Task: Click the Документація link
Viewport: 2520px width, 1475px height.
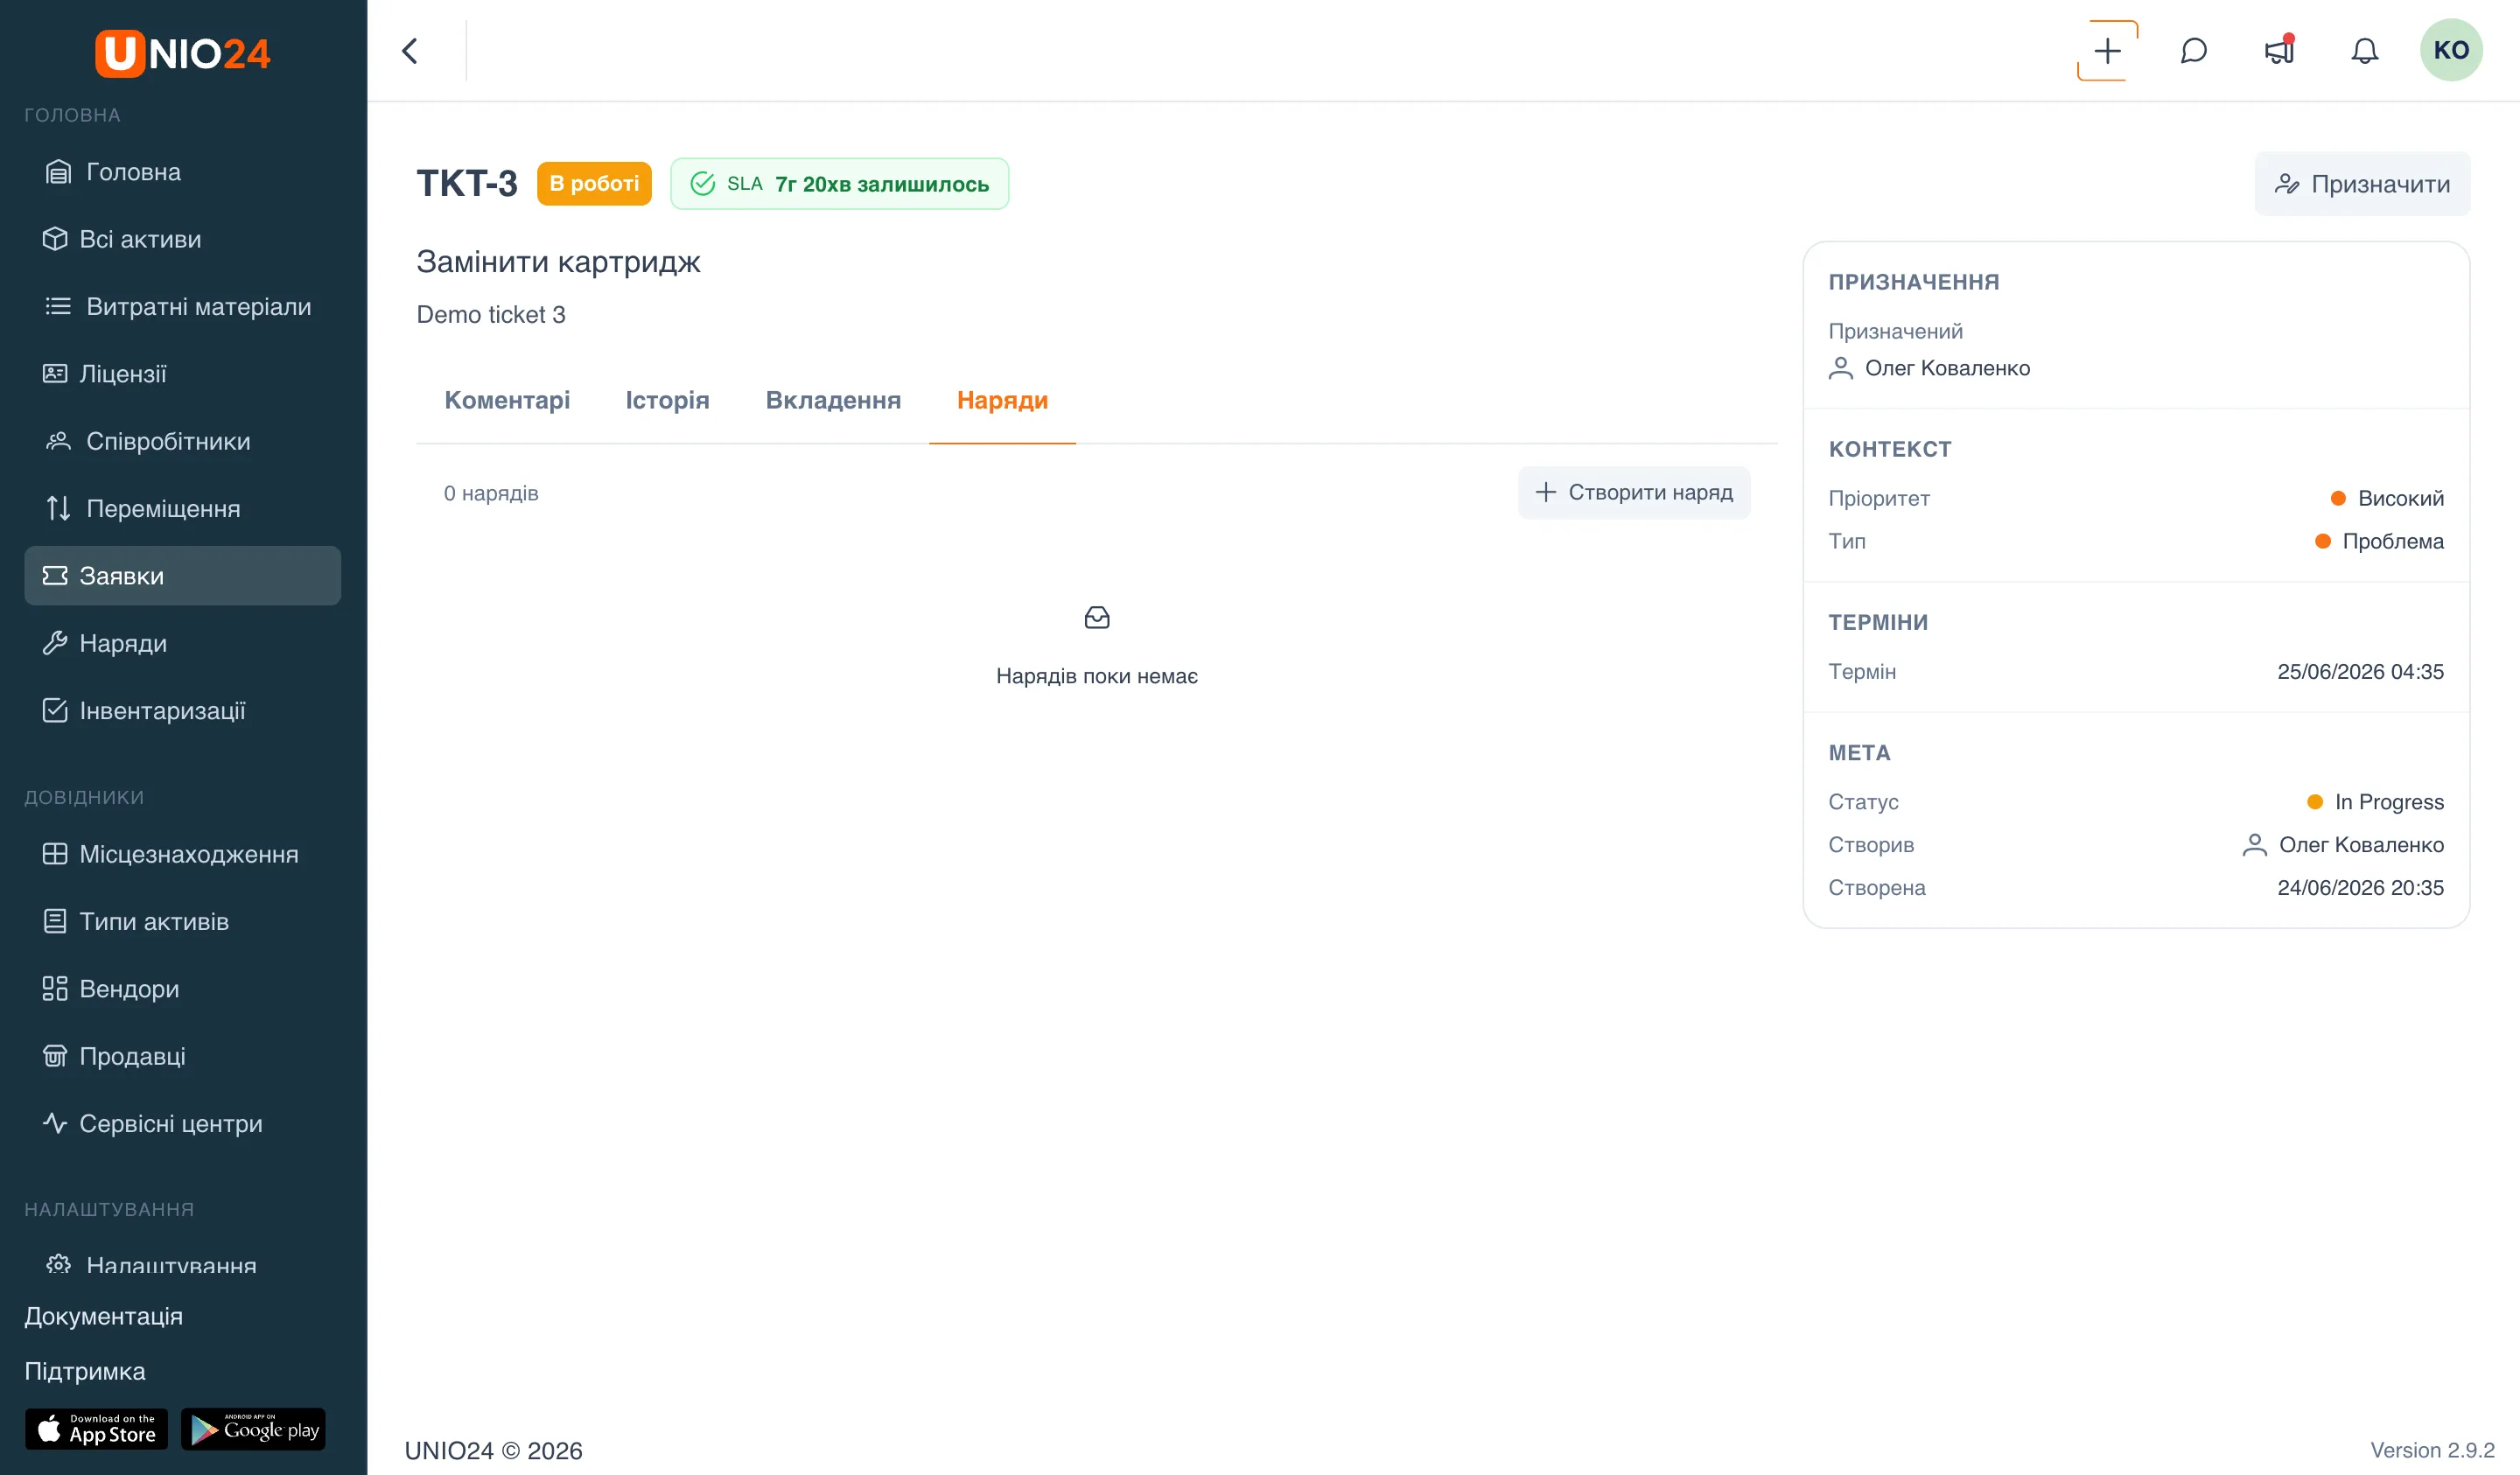Action: (x=103, y=1316)
